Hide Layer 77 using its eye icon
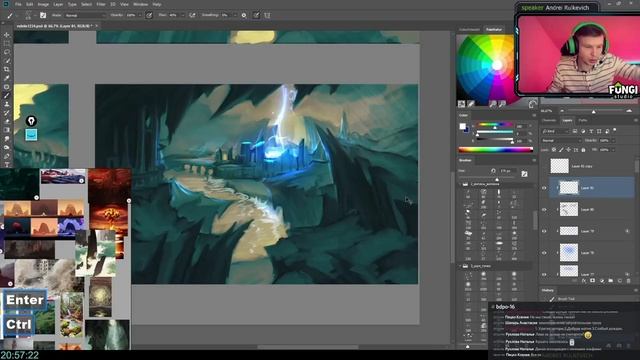This screenshot has width=640, height=360. click(x=544, y=274)
